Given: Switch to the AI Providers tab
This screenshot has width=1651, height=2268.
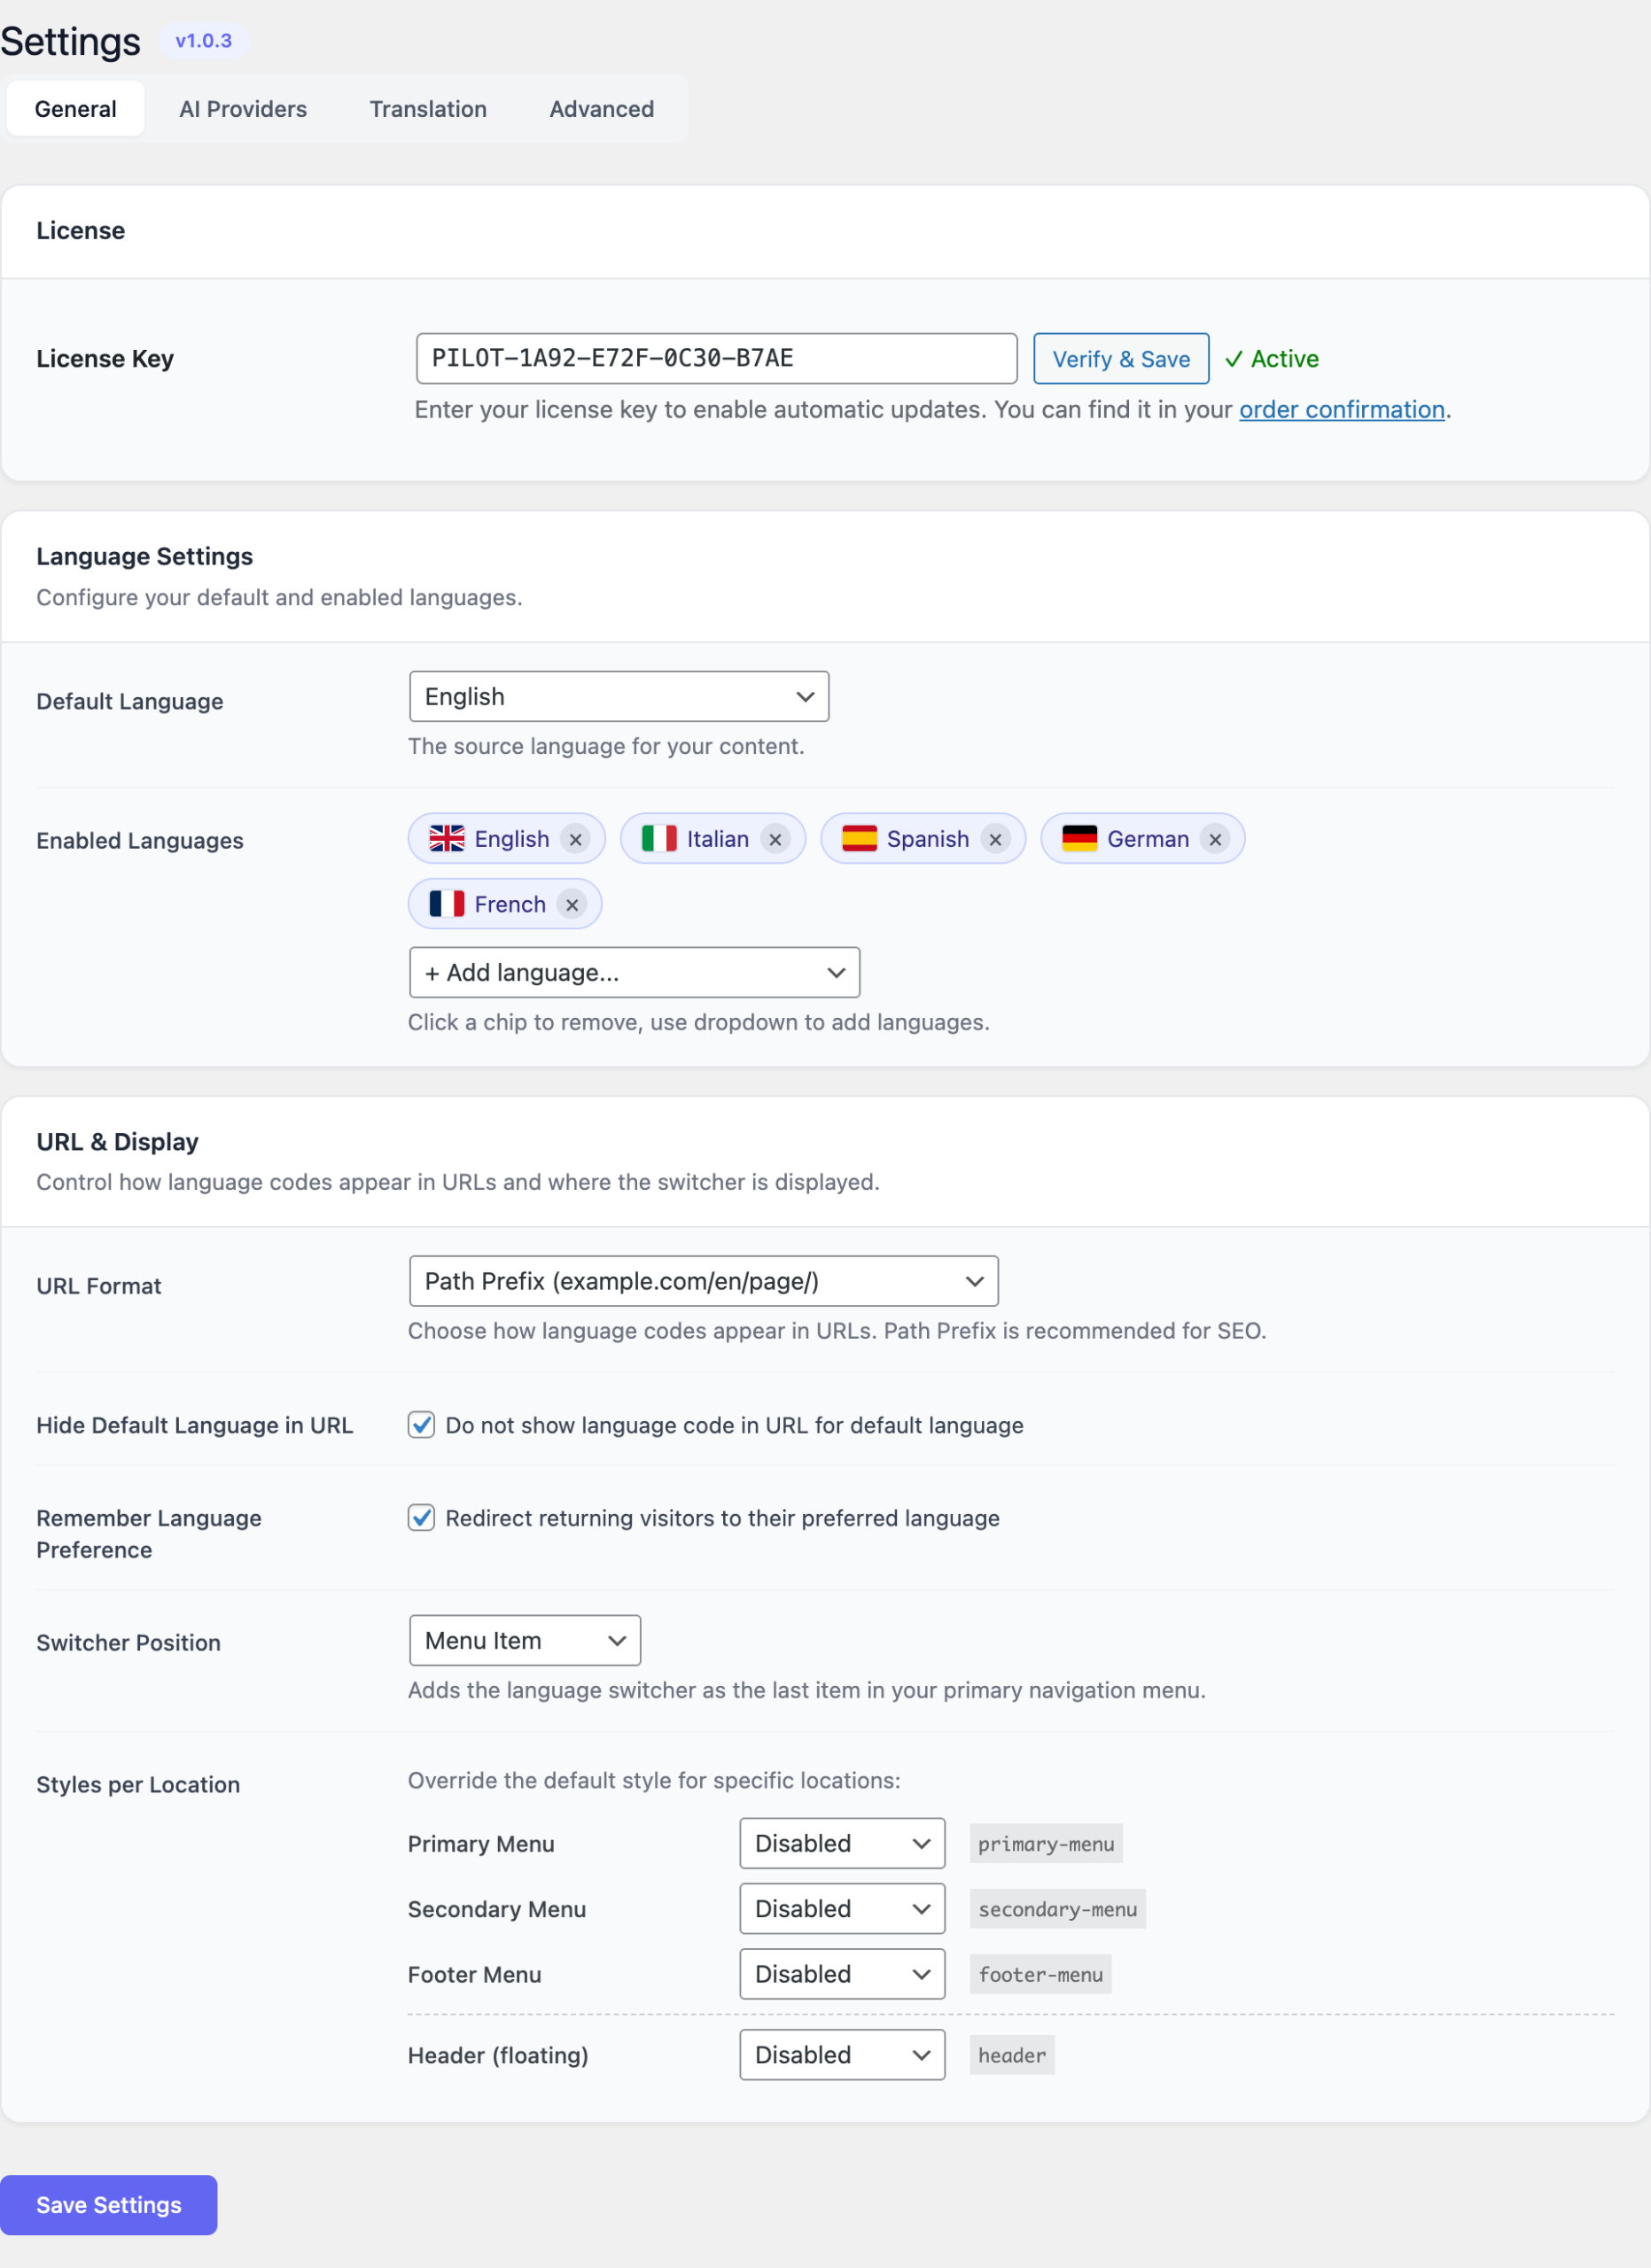Looking at the screenshot, I should tap(243, 109).
